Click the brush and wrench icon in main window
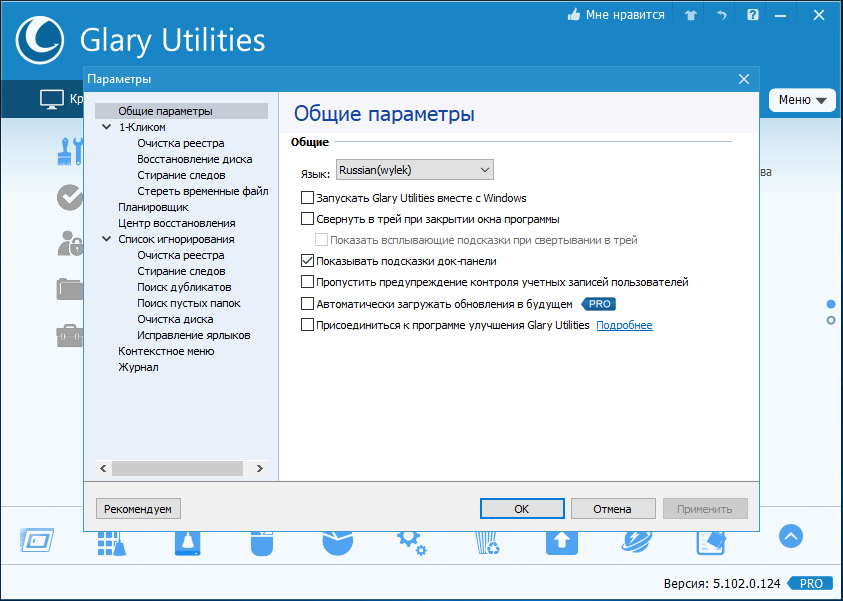The height and width of the screenshot is (601, 843). (70, 151)
